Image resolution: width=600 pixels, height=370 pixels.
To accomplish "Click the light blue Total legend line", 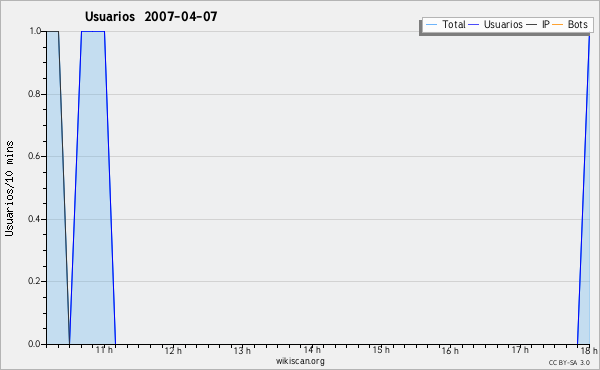I will tap(431, 25).
